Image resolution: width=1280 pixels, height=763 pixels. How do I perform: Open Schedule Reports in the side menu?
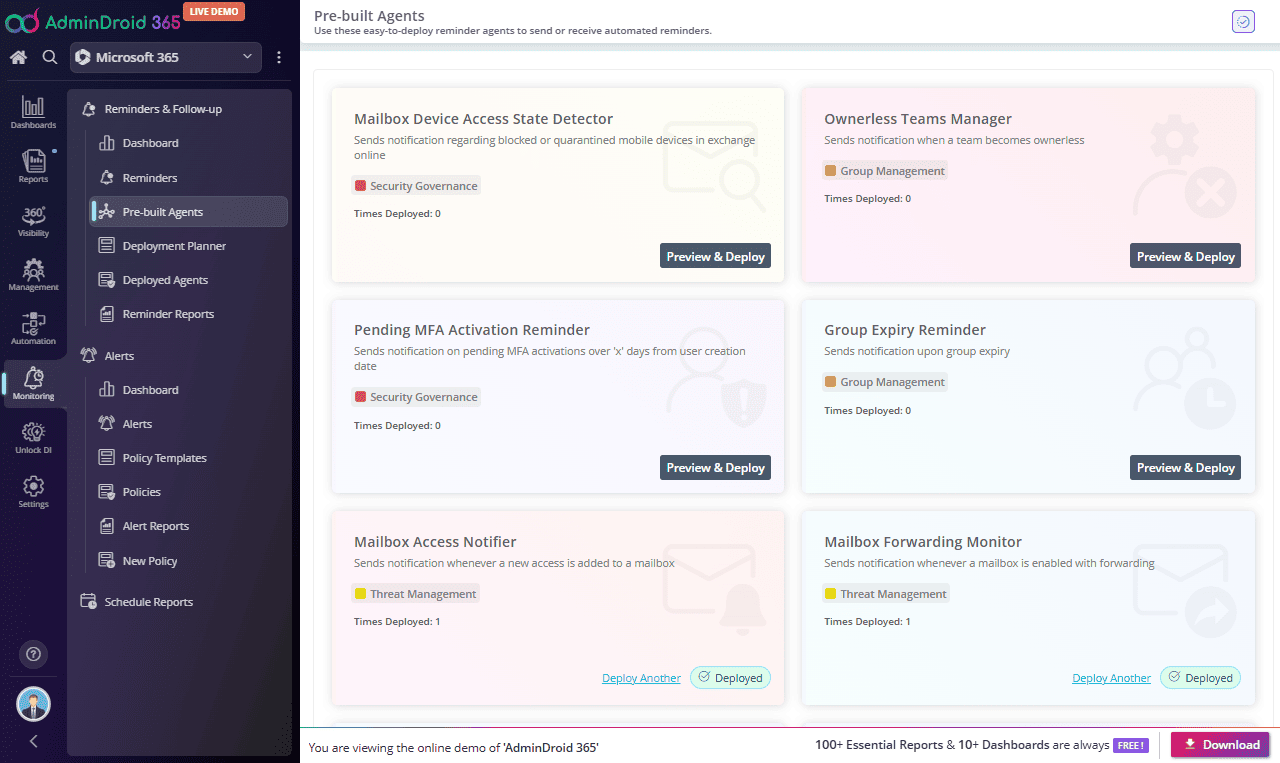coord(148,602)
